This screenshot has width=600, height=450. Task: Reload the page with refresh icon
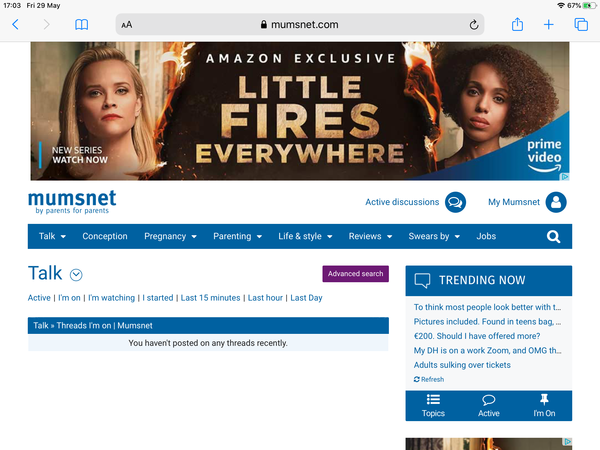(x=474, y=24)
